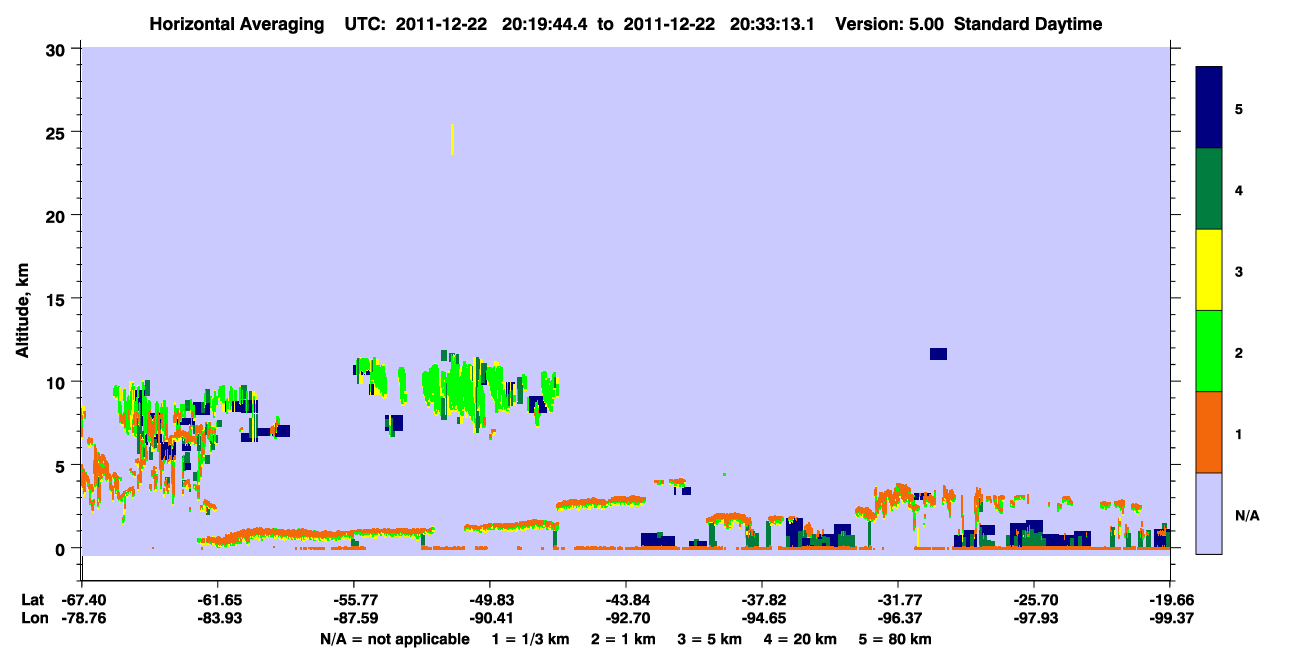The width and height of the screenshot is (1300, 667).
Task: Click latitude value -31.77
Action: (x=898, y=600)
